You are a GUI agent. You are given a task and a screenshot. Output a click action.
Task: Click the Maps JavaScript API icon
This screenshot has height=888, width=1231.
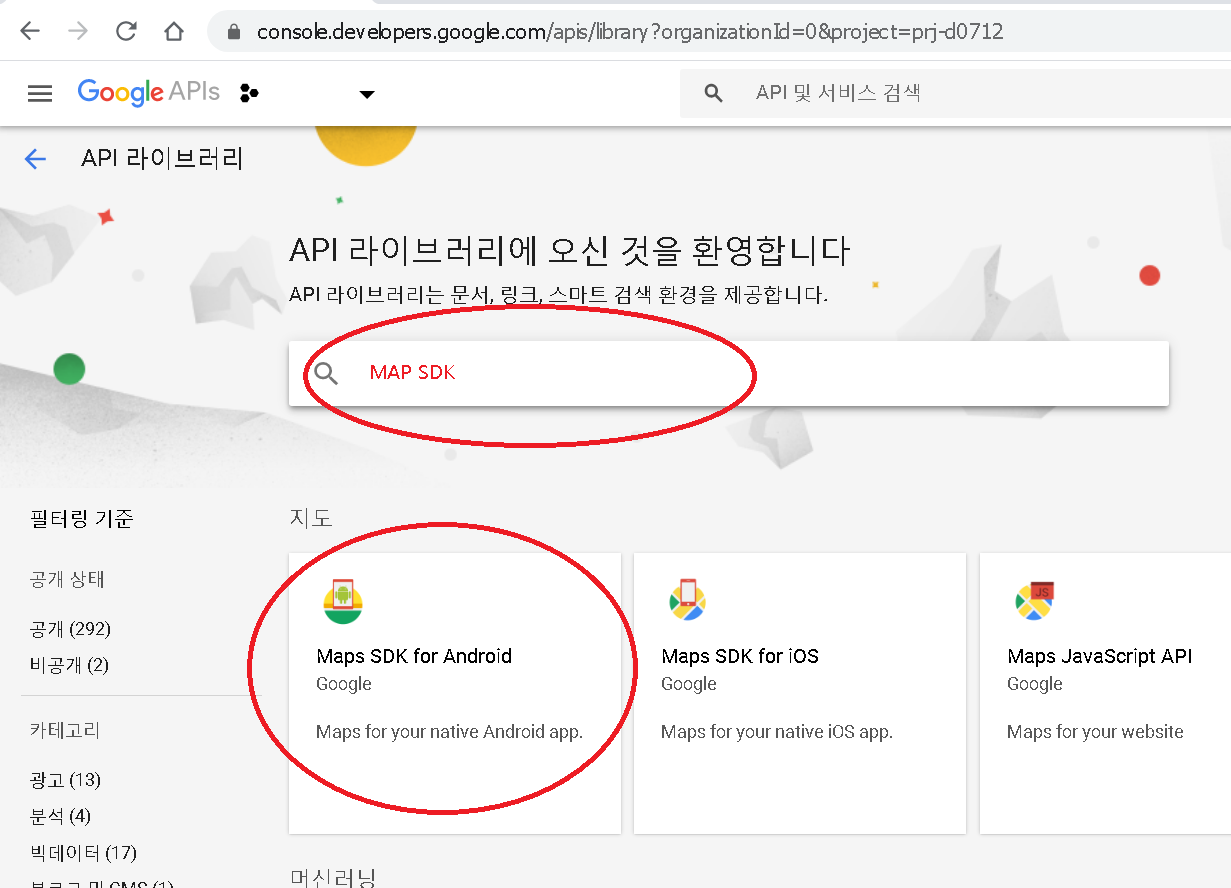point(1034,599)
